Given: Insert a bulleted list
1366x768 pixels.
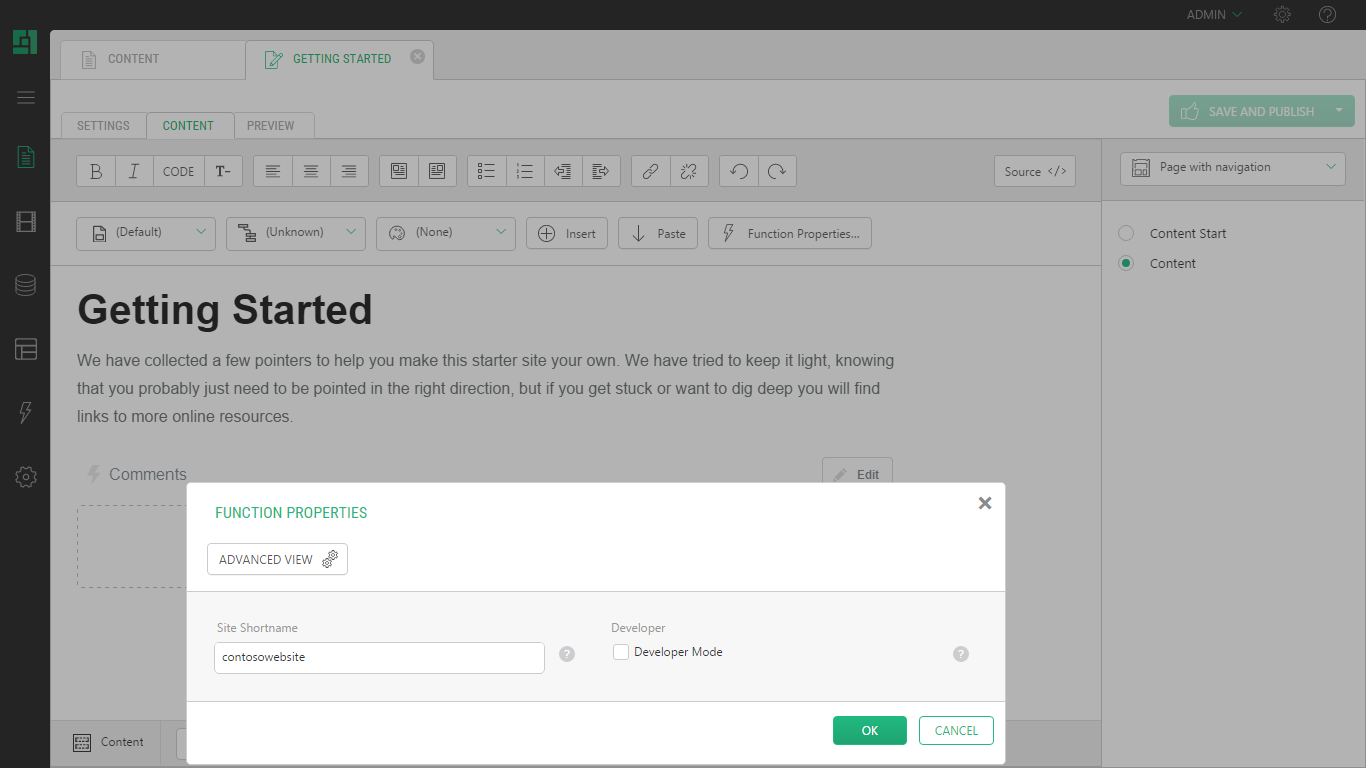Looking at the screenshot, I should pos(487,171).
